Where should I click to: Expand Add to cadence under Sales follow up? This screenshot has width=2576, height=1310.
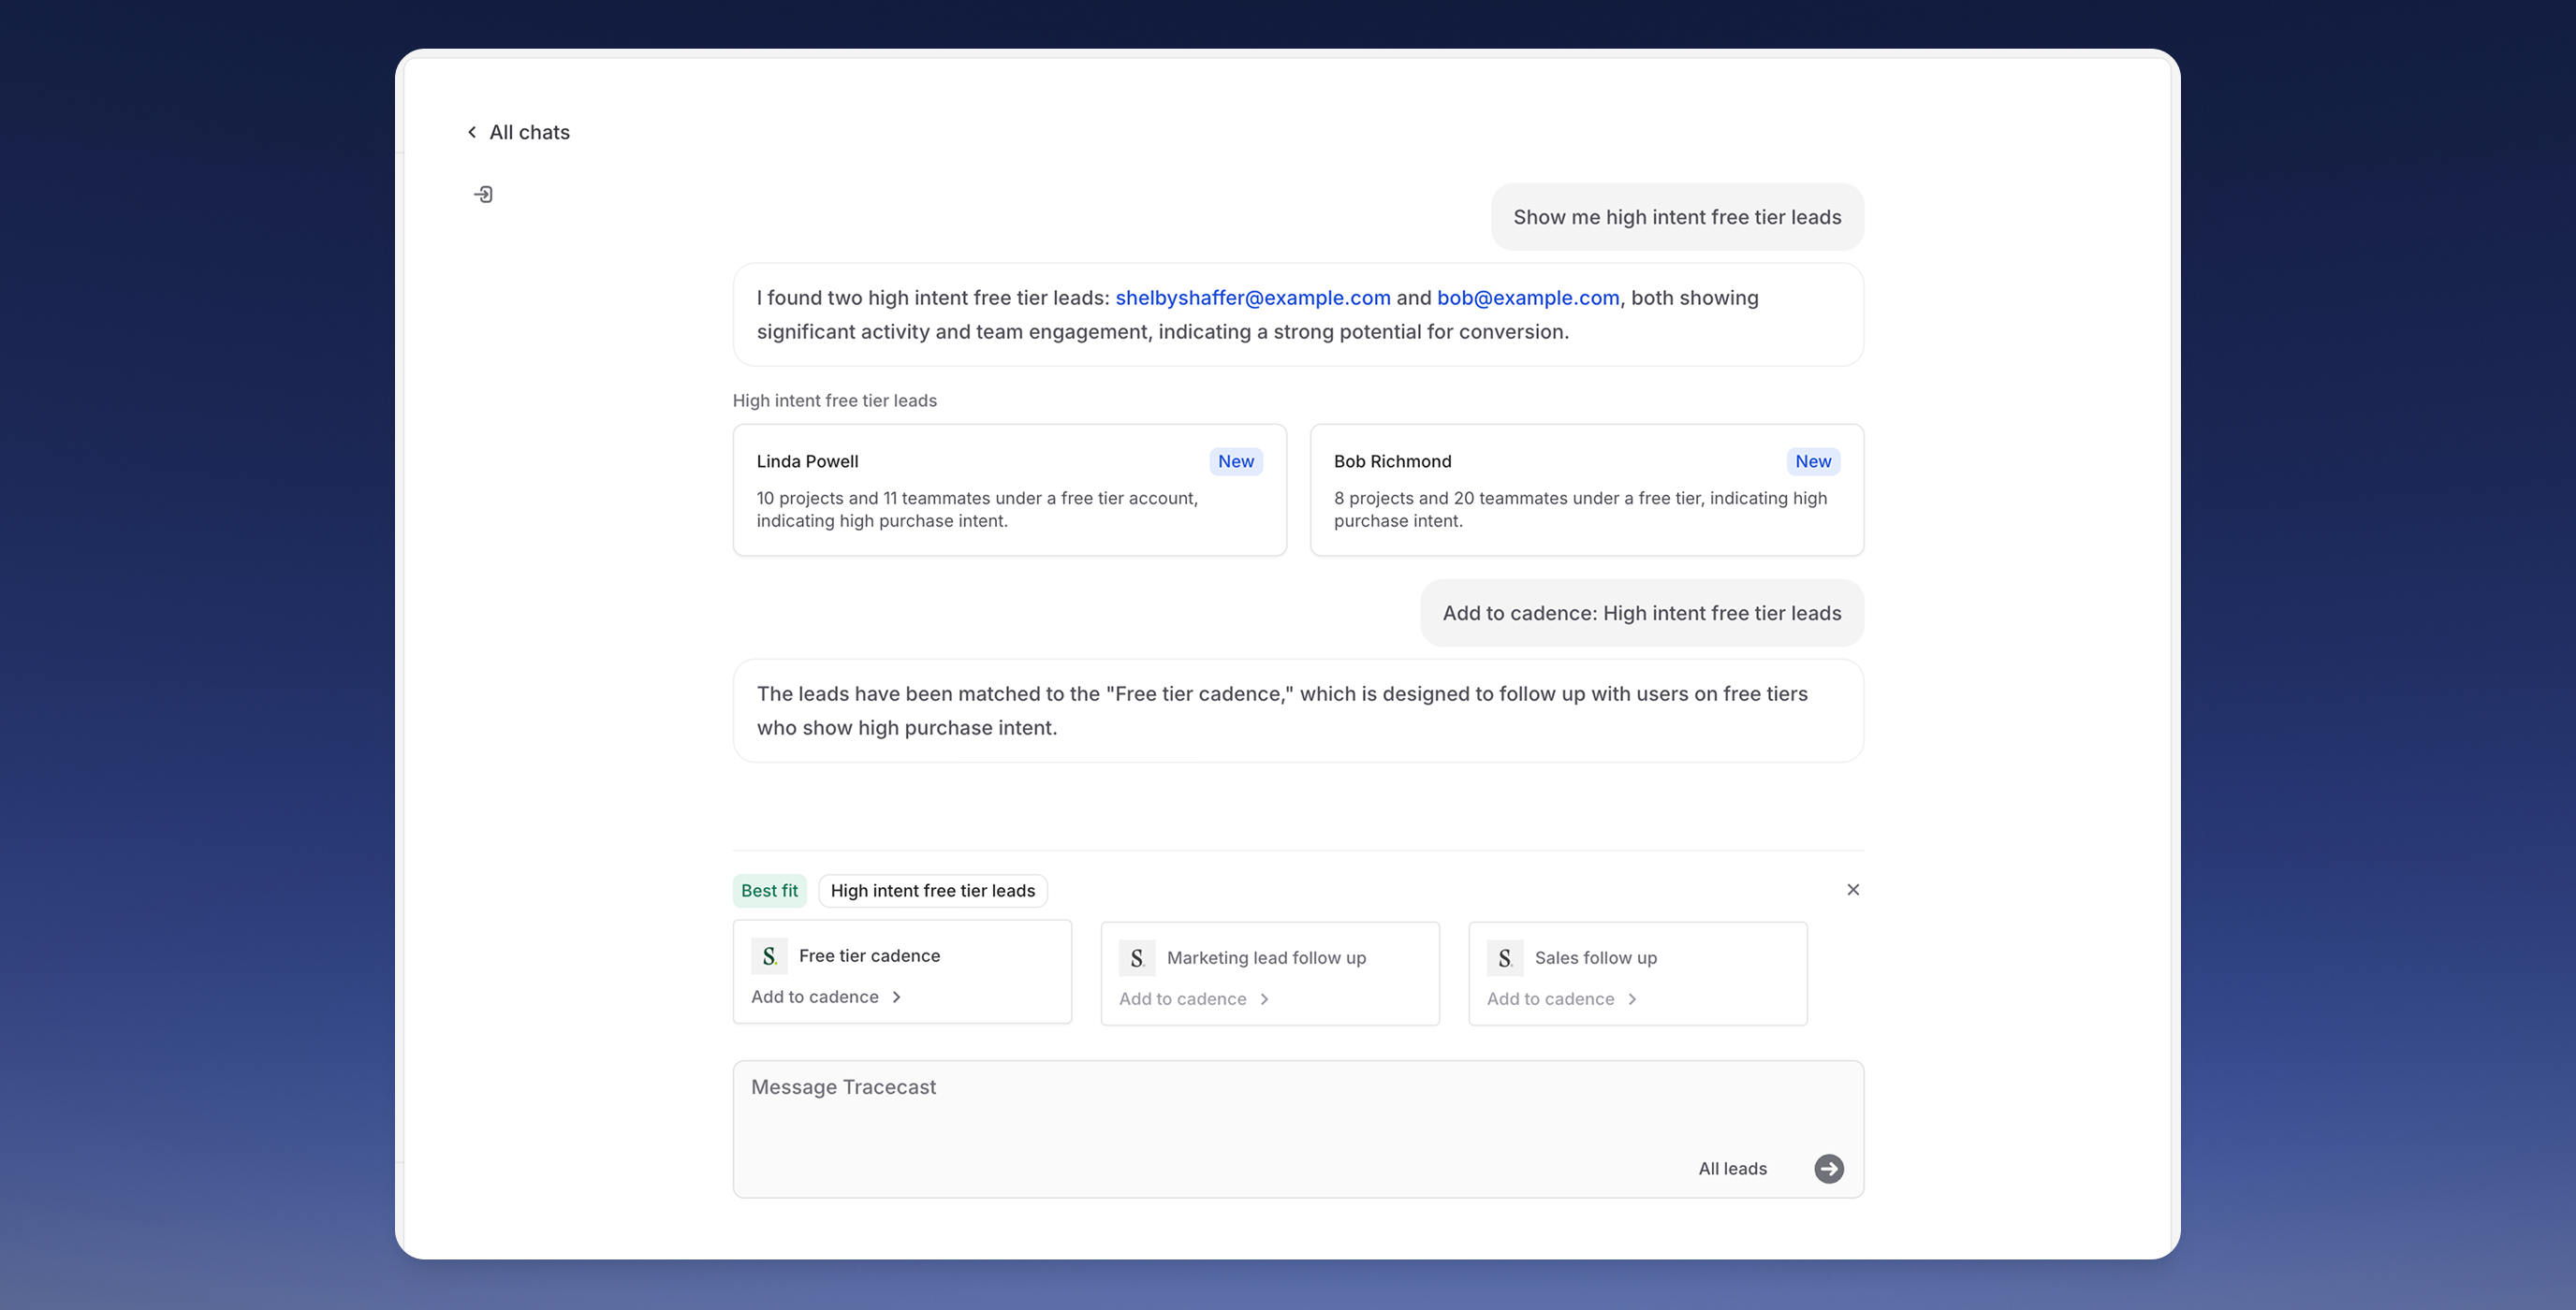point(1562,999)
